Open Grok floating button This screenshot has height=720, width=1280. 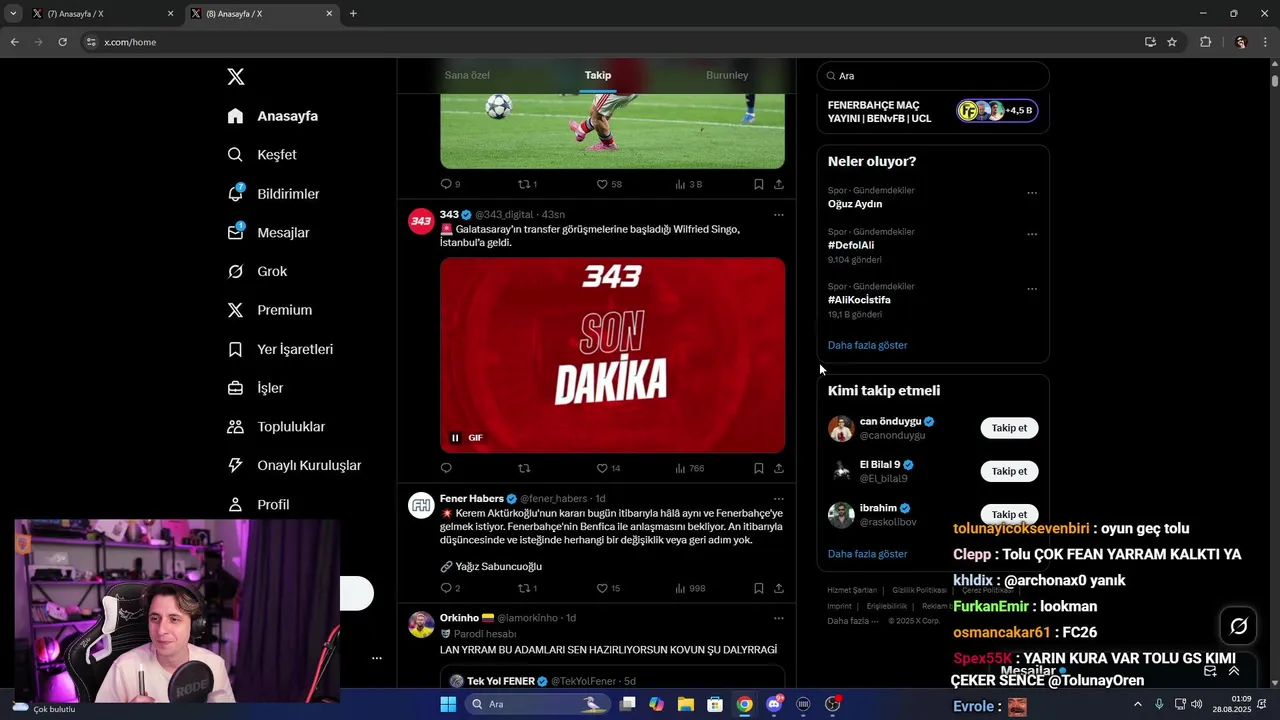point(1239,626)
